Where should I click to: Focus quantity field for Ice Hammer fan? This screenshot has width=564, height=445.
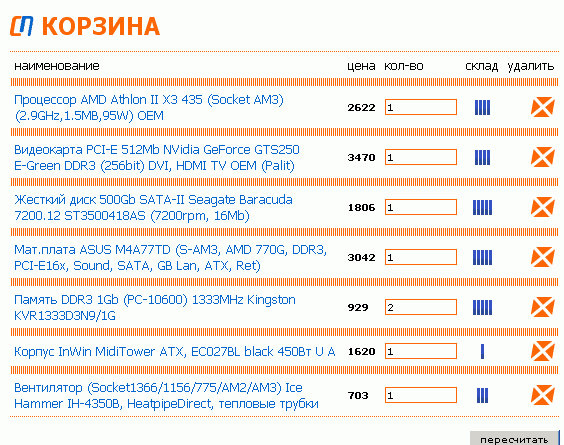[x=421, y=395]
